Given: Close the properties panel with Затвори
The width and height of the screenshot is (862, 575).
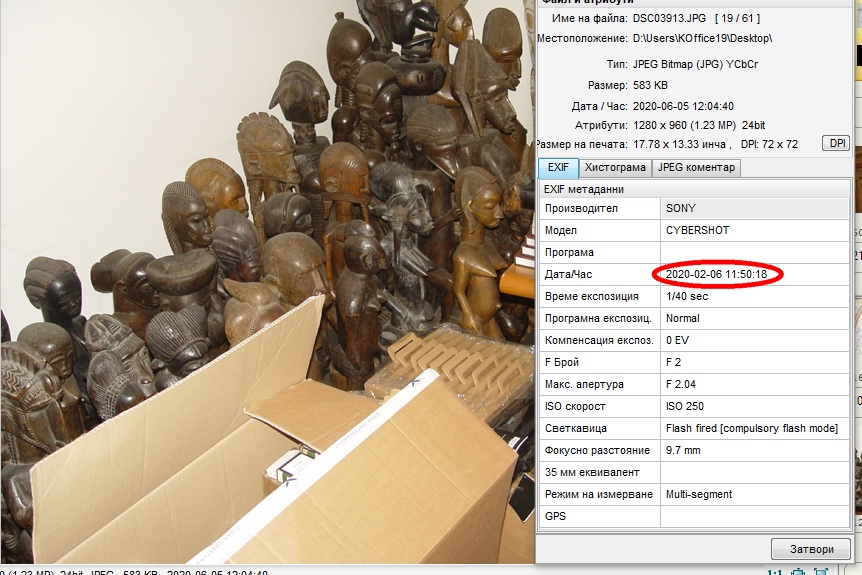Looking at the screenshot, I should (x=811, y=549).
